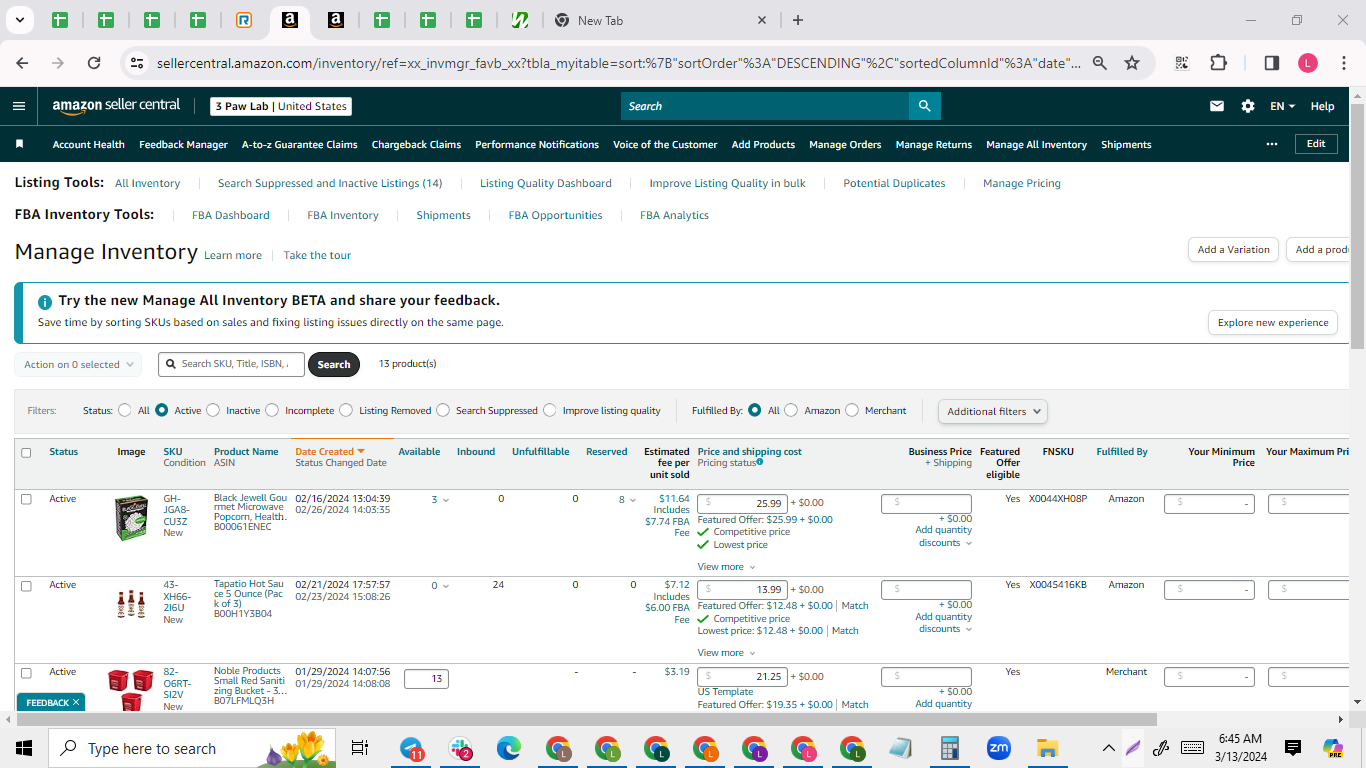Open Slack from the taskbar
The width and height of the screenshot is (1366, 768).
coord(461,748)
